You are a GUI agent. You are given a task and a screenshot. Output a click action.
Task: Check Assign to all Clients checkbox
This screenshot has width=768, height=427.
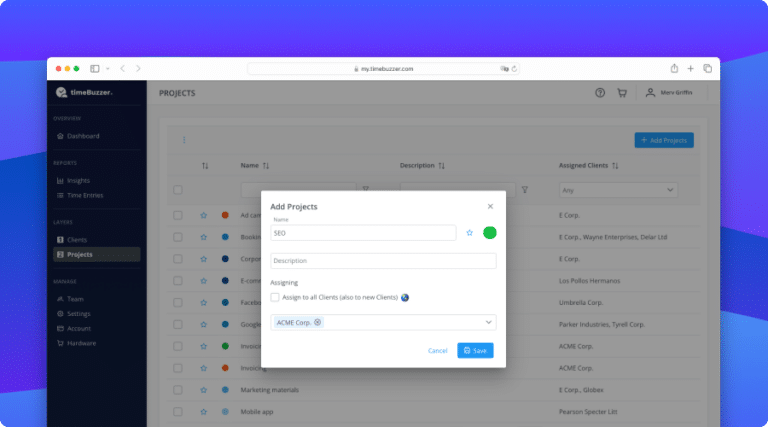coord(275,297)
